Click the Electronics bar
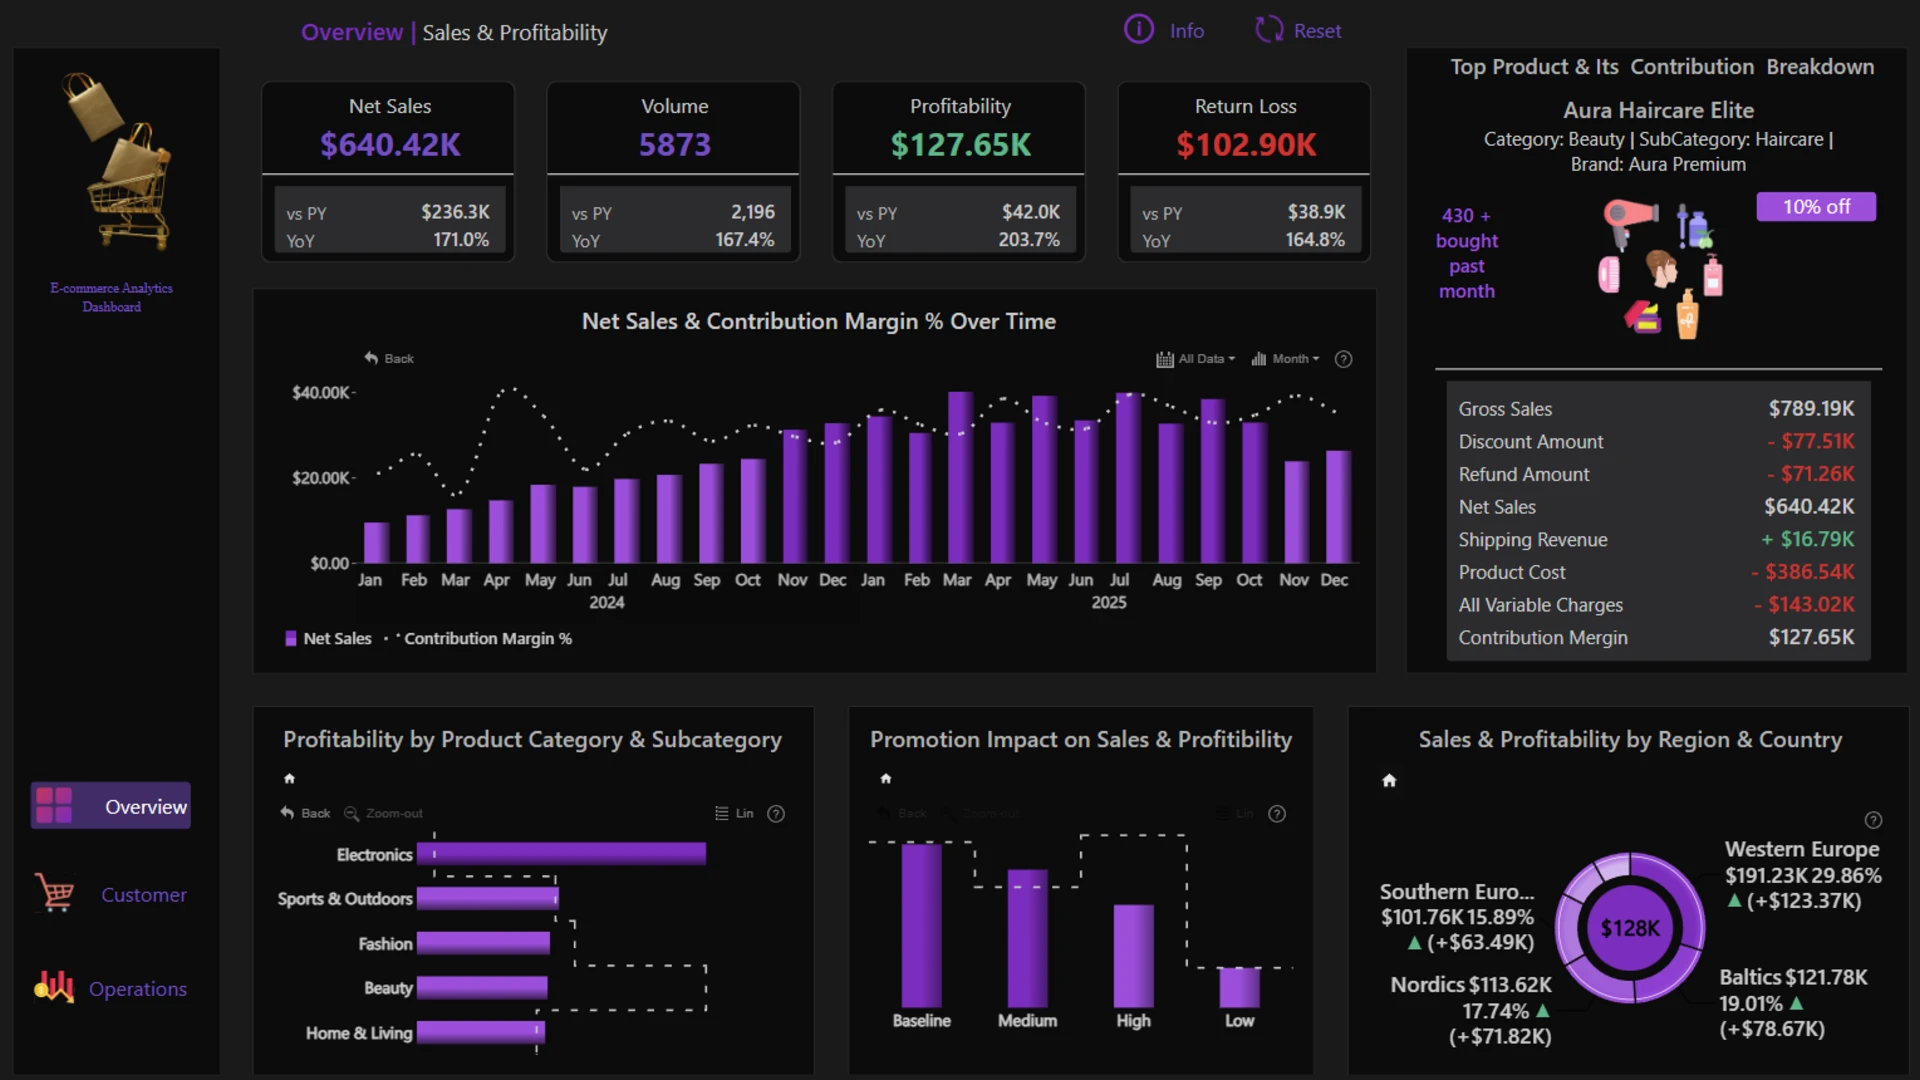The image size is (1920, 1080). (562, 853)
